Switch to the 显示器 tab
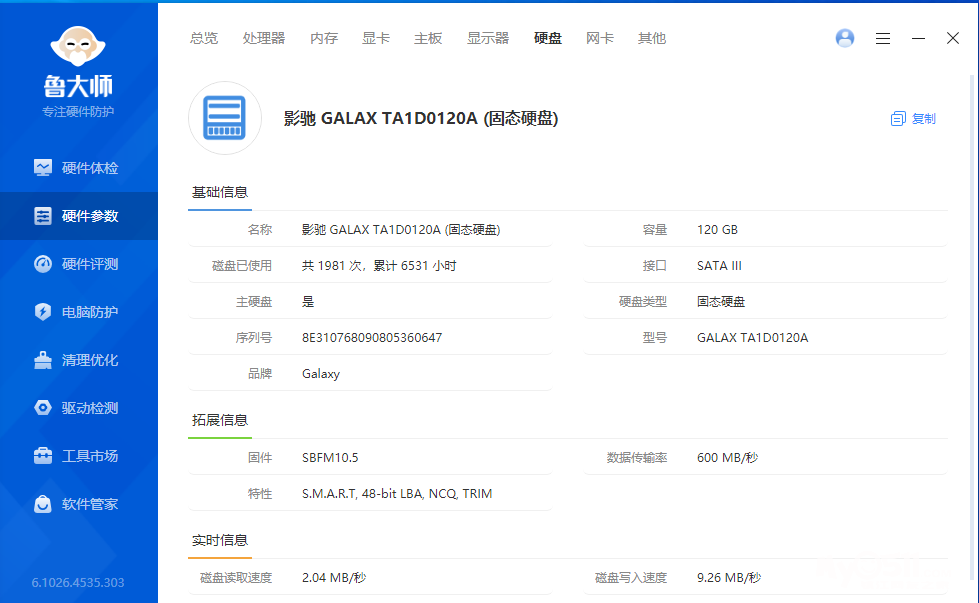Image resolution: width=979 pixels, height=603 pixels. 488,38
